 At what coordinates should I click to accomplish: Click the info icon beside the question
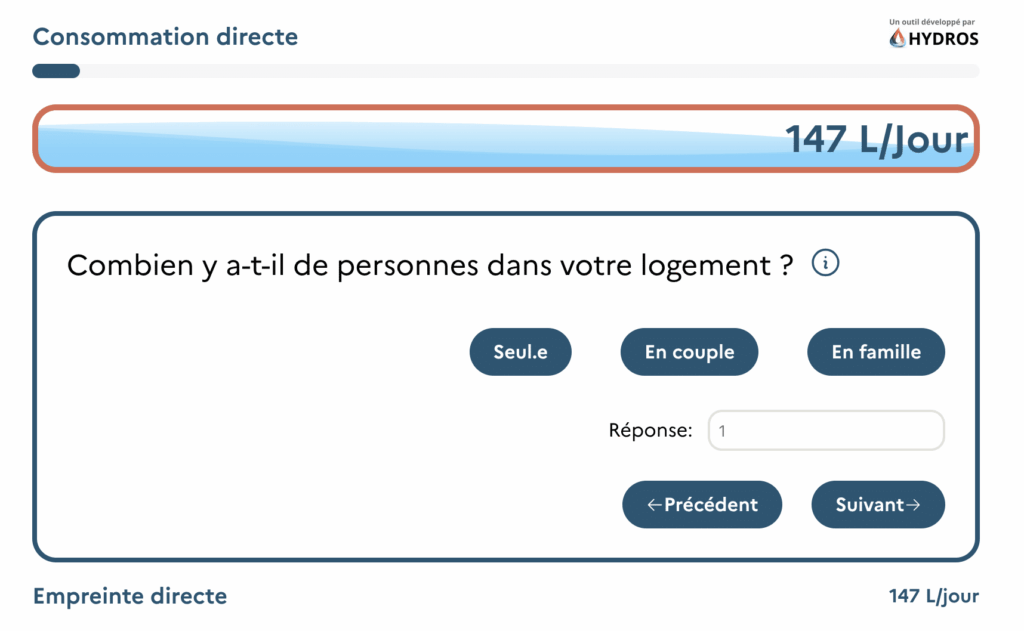pos(825,264)
